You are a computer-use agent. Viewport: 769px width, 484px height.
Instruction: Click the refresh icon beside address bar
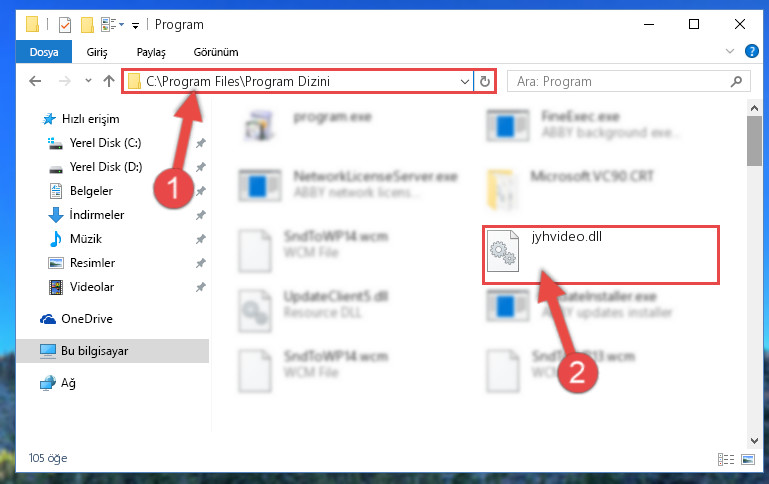click(485, 81)
